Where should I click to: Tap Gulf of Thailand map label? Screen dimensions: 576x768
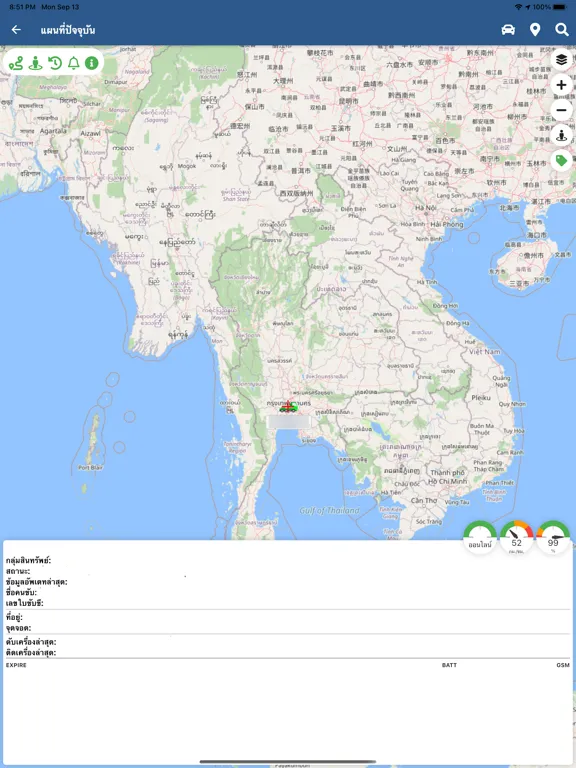329,511
